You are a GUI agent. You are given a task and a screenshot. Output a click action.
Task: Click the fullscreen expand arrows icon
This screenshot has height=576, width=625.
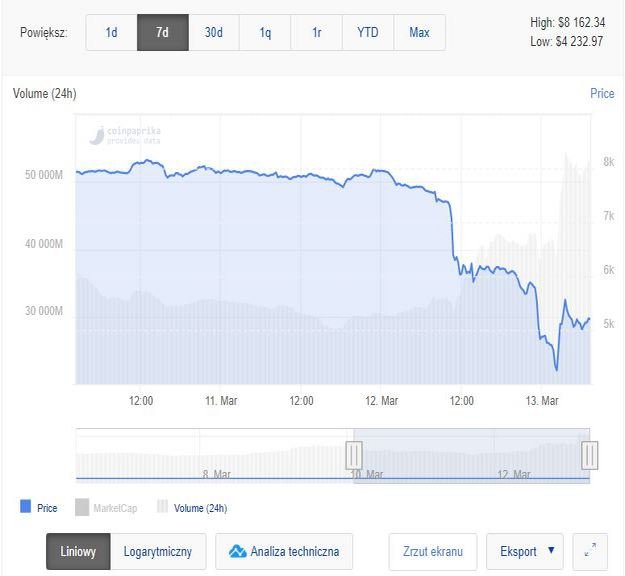click(x=591, y=551)
